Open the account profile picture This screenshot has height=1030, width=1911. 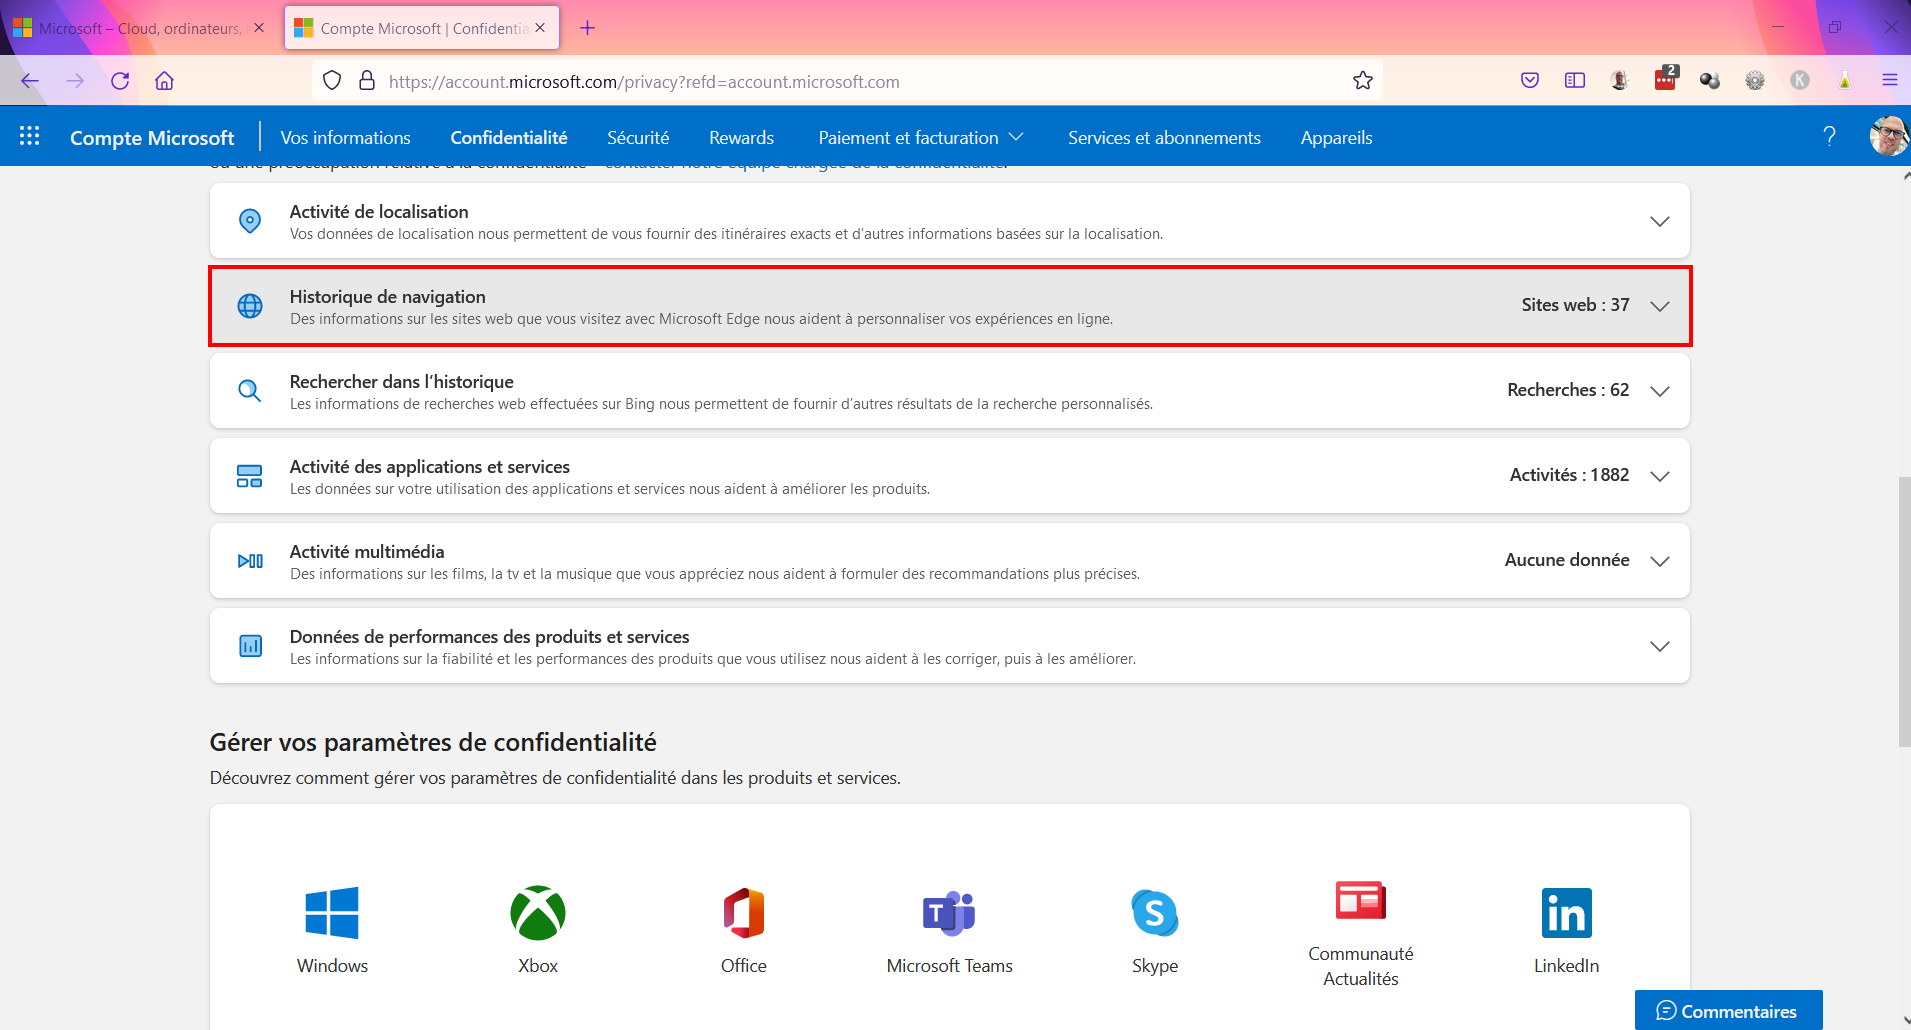1890,136
